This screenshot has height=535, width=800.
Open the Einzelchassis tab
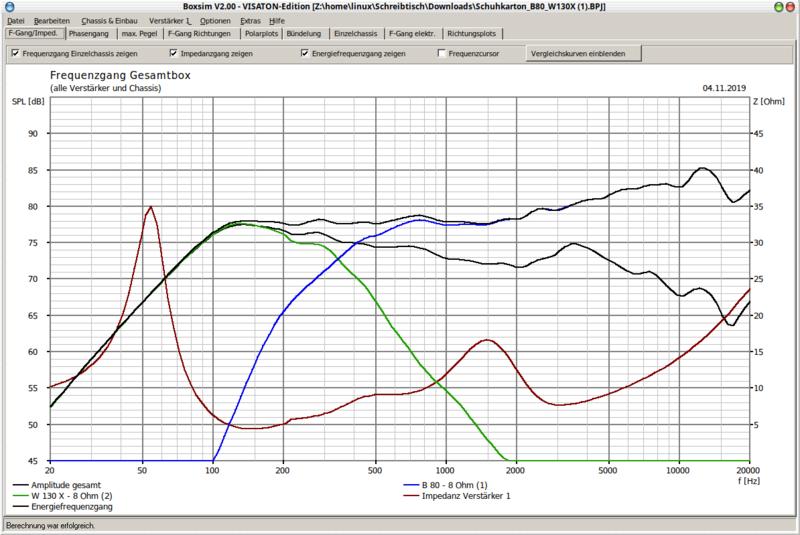point(356,34)
